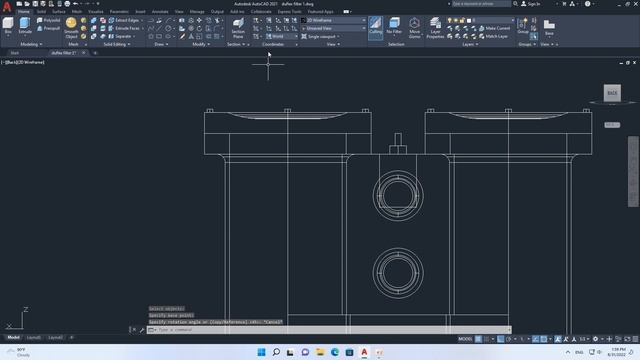
Task: Open Single viewport dropdown
Action: coord(321,36)
